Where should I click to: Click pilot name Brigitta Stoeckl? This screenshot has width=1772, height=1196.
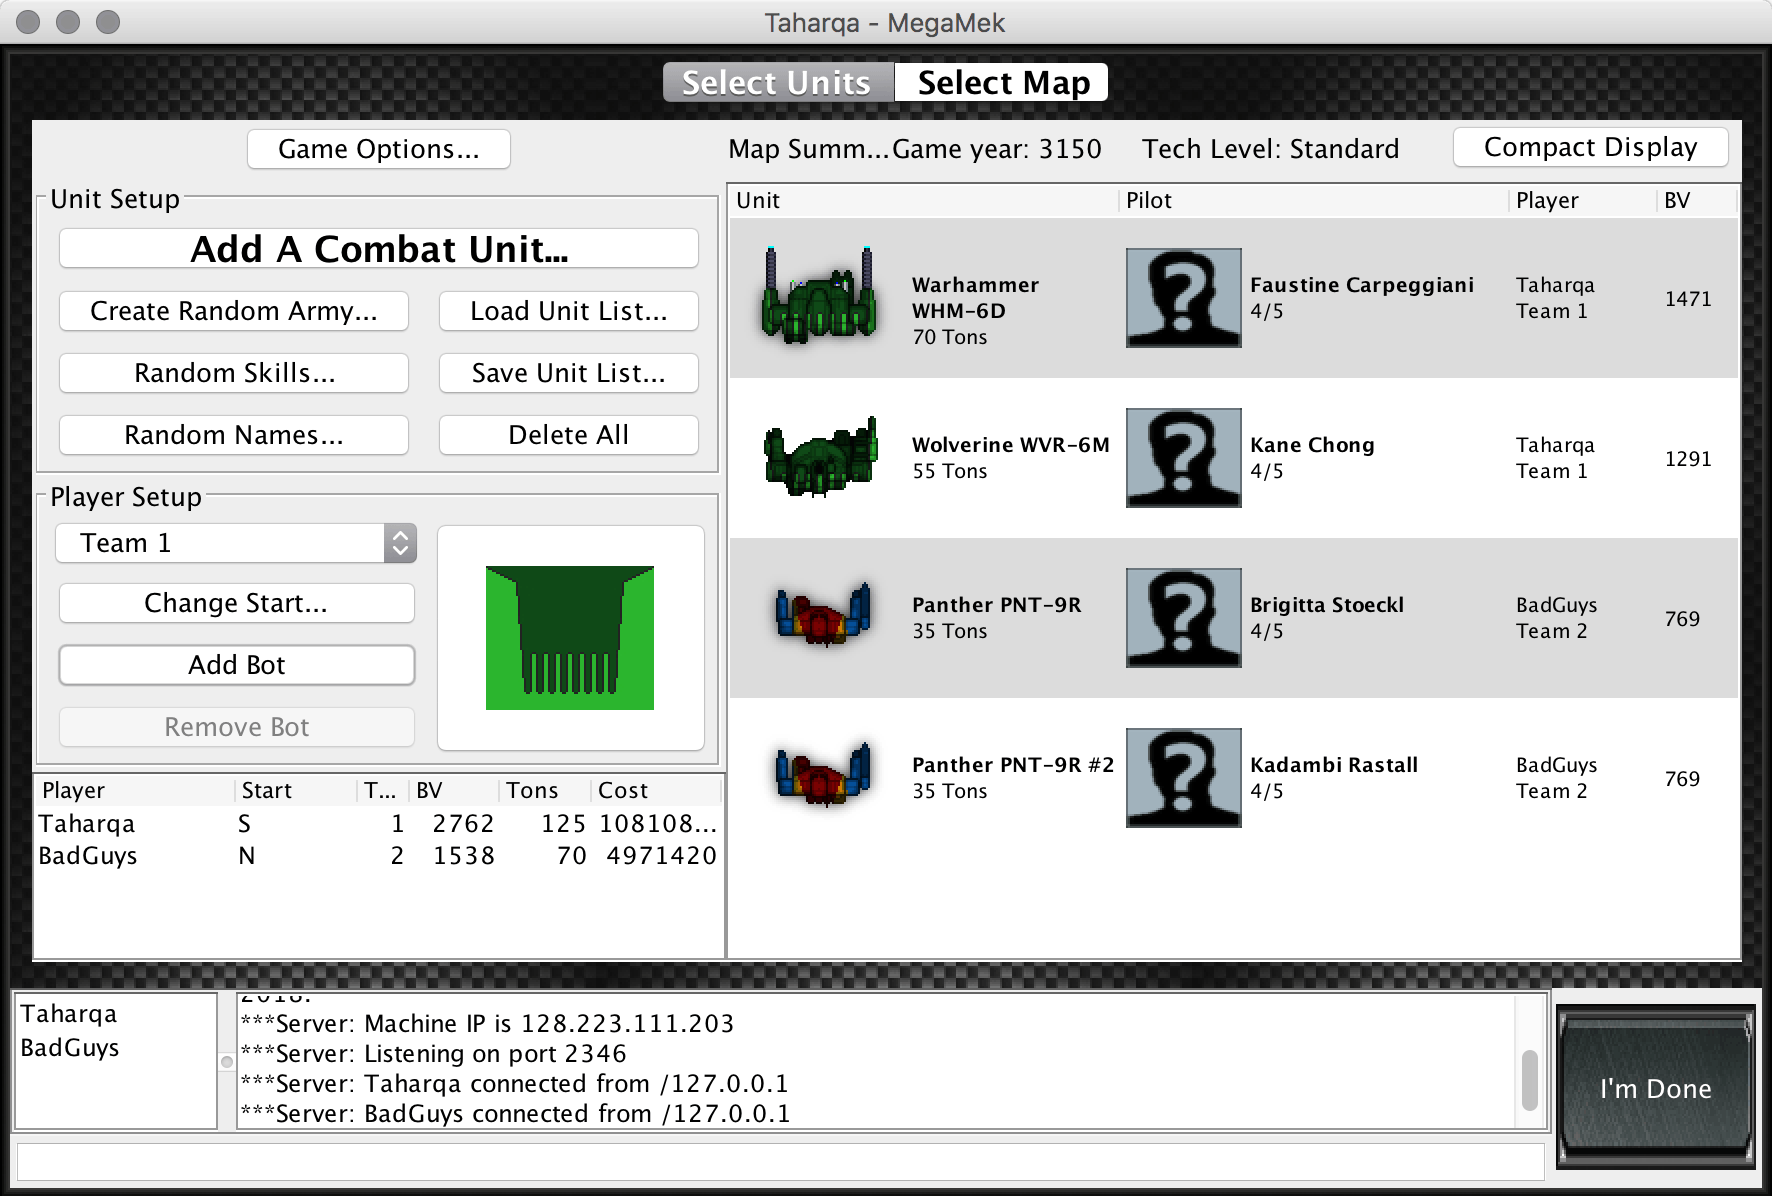click(x=1327, y=605)
